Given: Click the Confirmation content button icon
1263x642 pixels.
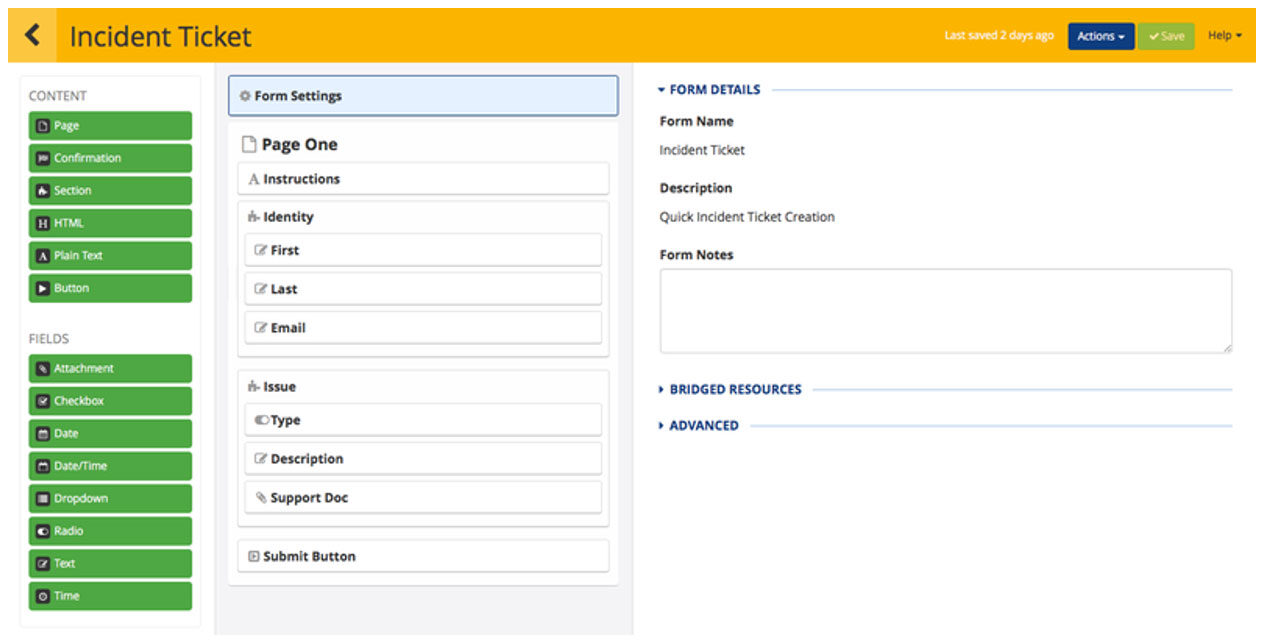Looking at the screenshot, I should pyautogui.click(x=42, y=158).
